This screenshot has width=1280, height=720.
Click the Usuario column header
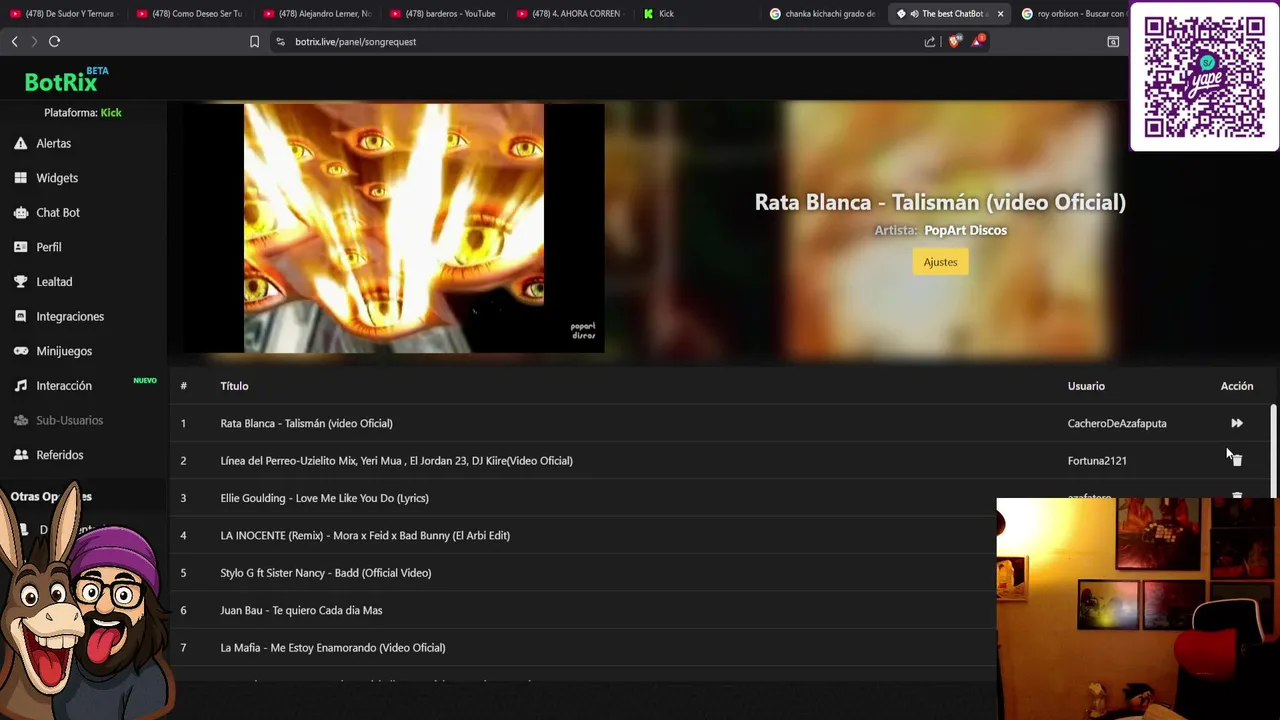(x=1086, y=386)
